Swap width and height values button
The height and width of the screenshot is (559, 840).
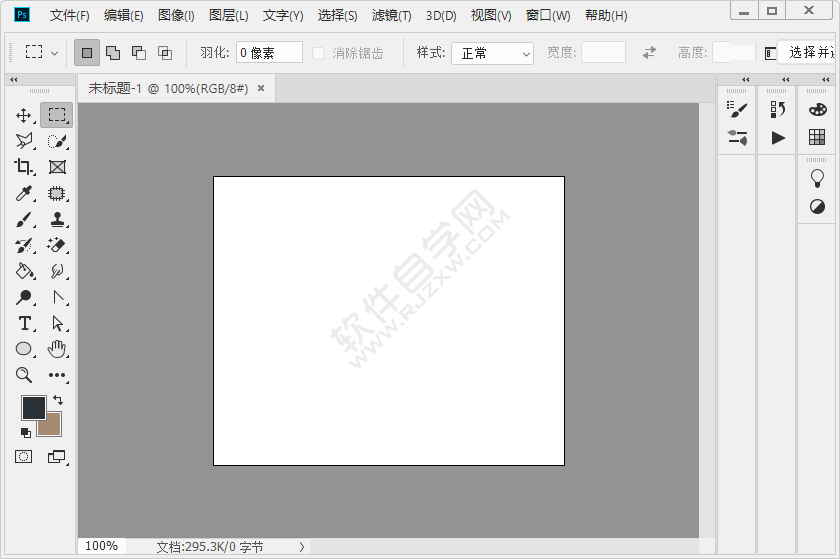click(x=649, y=53)
